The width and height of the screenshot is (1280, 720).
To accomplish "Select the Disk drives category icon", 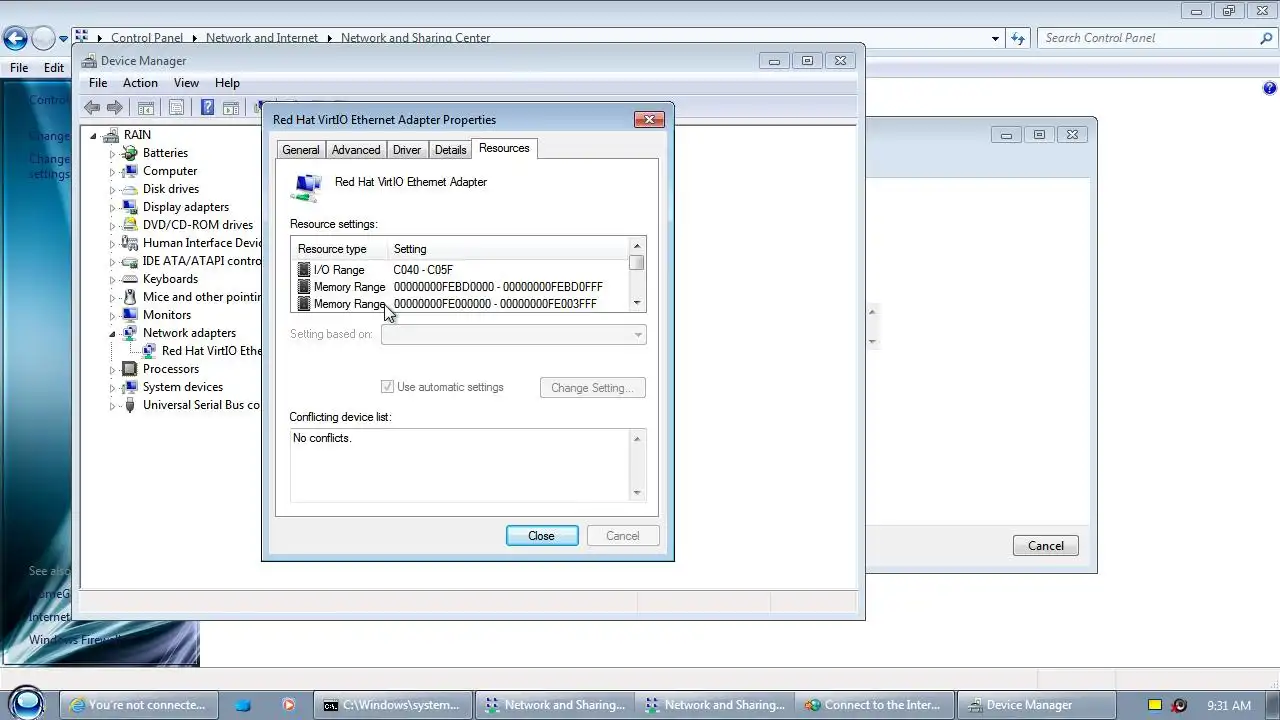I will pos(129,189).
